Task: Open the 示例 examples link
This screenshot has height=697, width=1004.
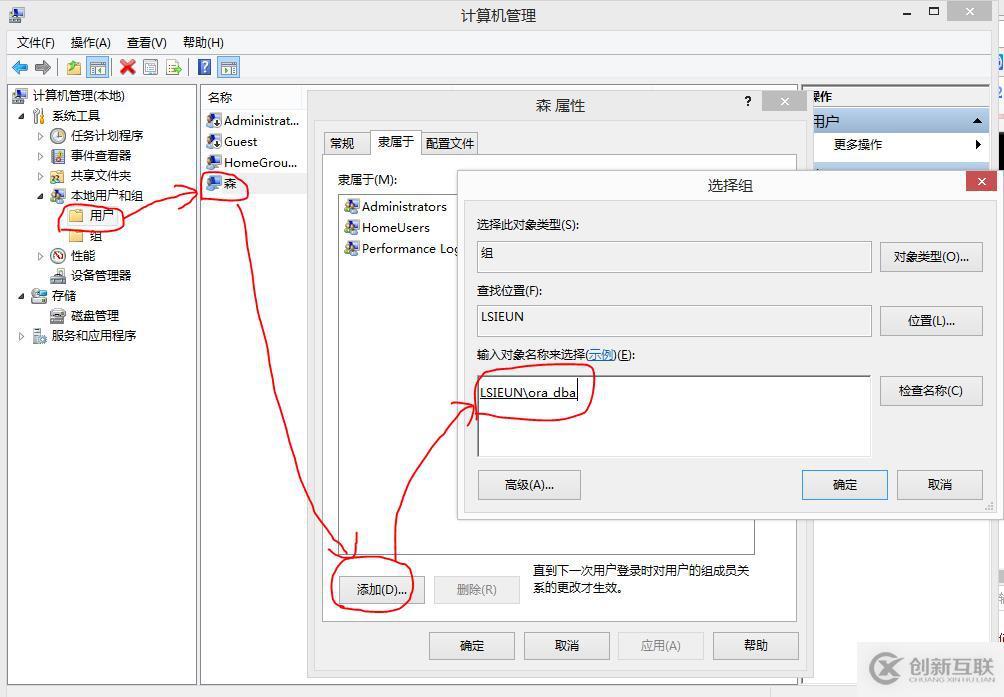Action: (601, 355)
